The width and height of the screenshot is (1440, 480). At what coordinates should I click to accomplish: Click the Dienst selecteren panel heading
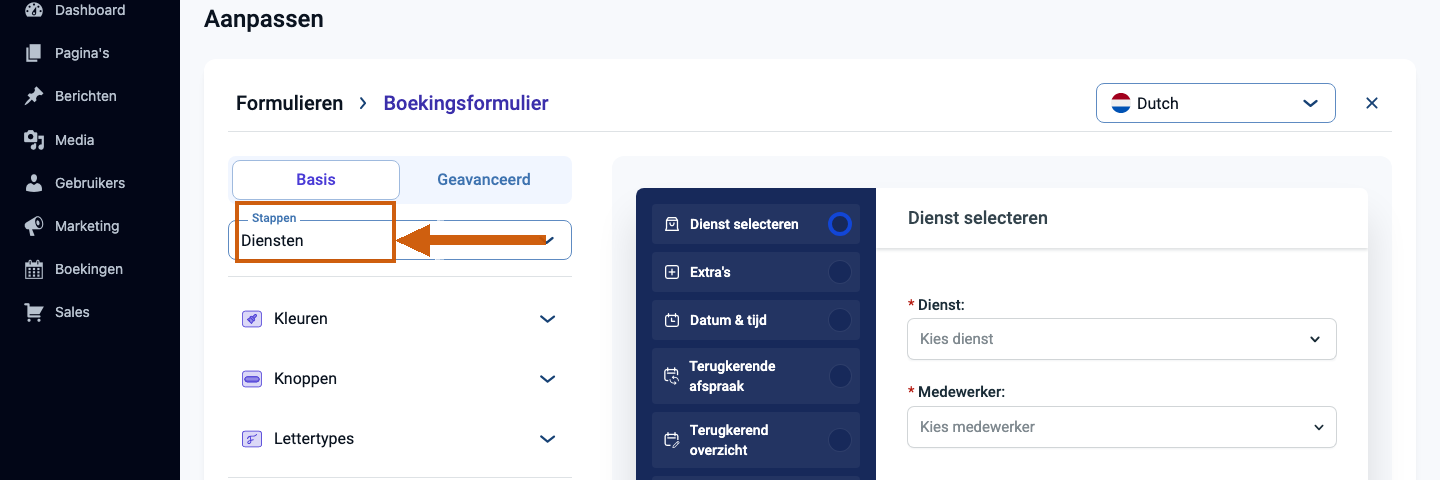point(978,217)
